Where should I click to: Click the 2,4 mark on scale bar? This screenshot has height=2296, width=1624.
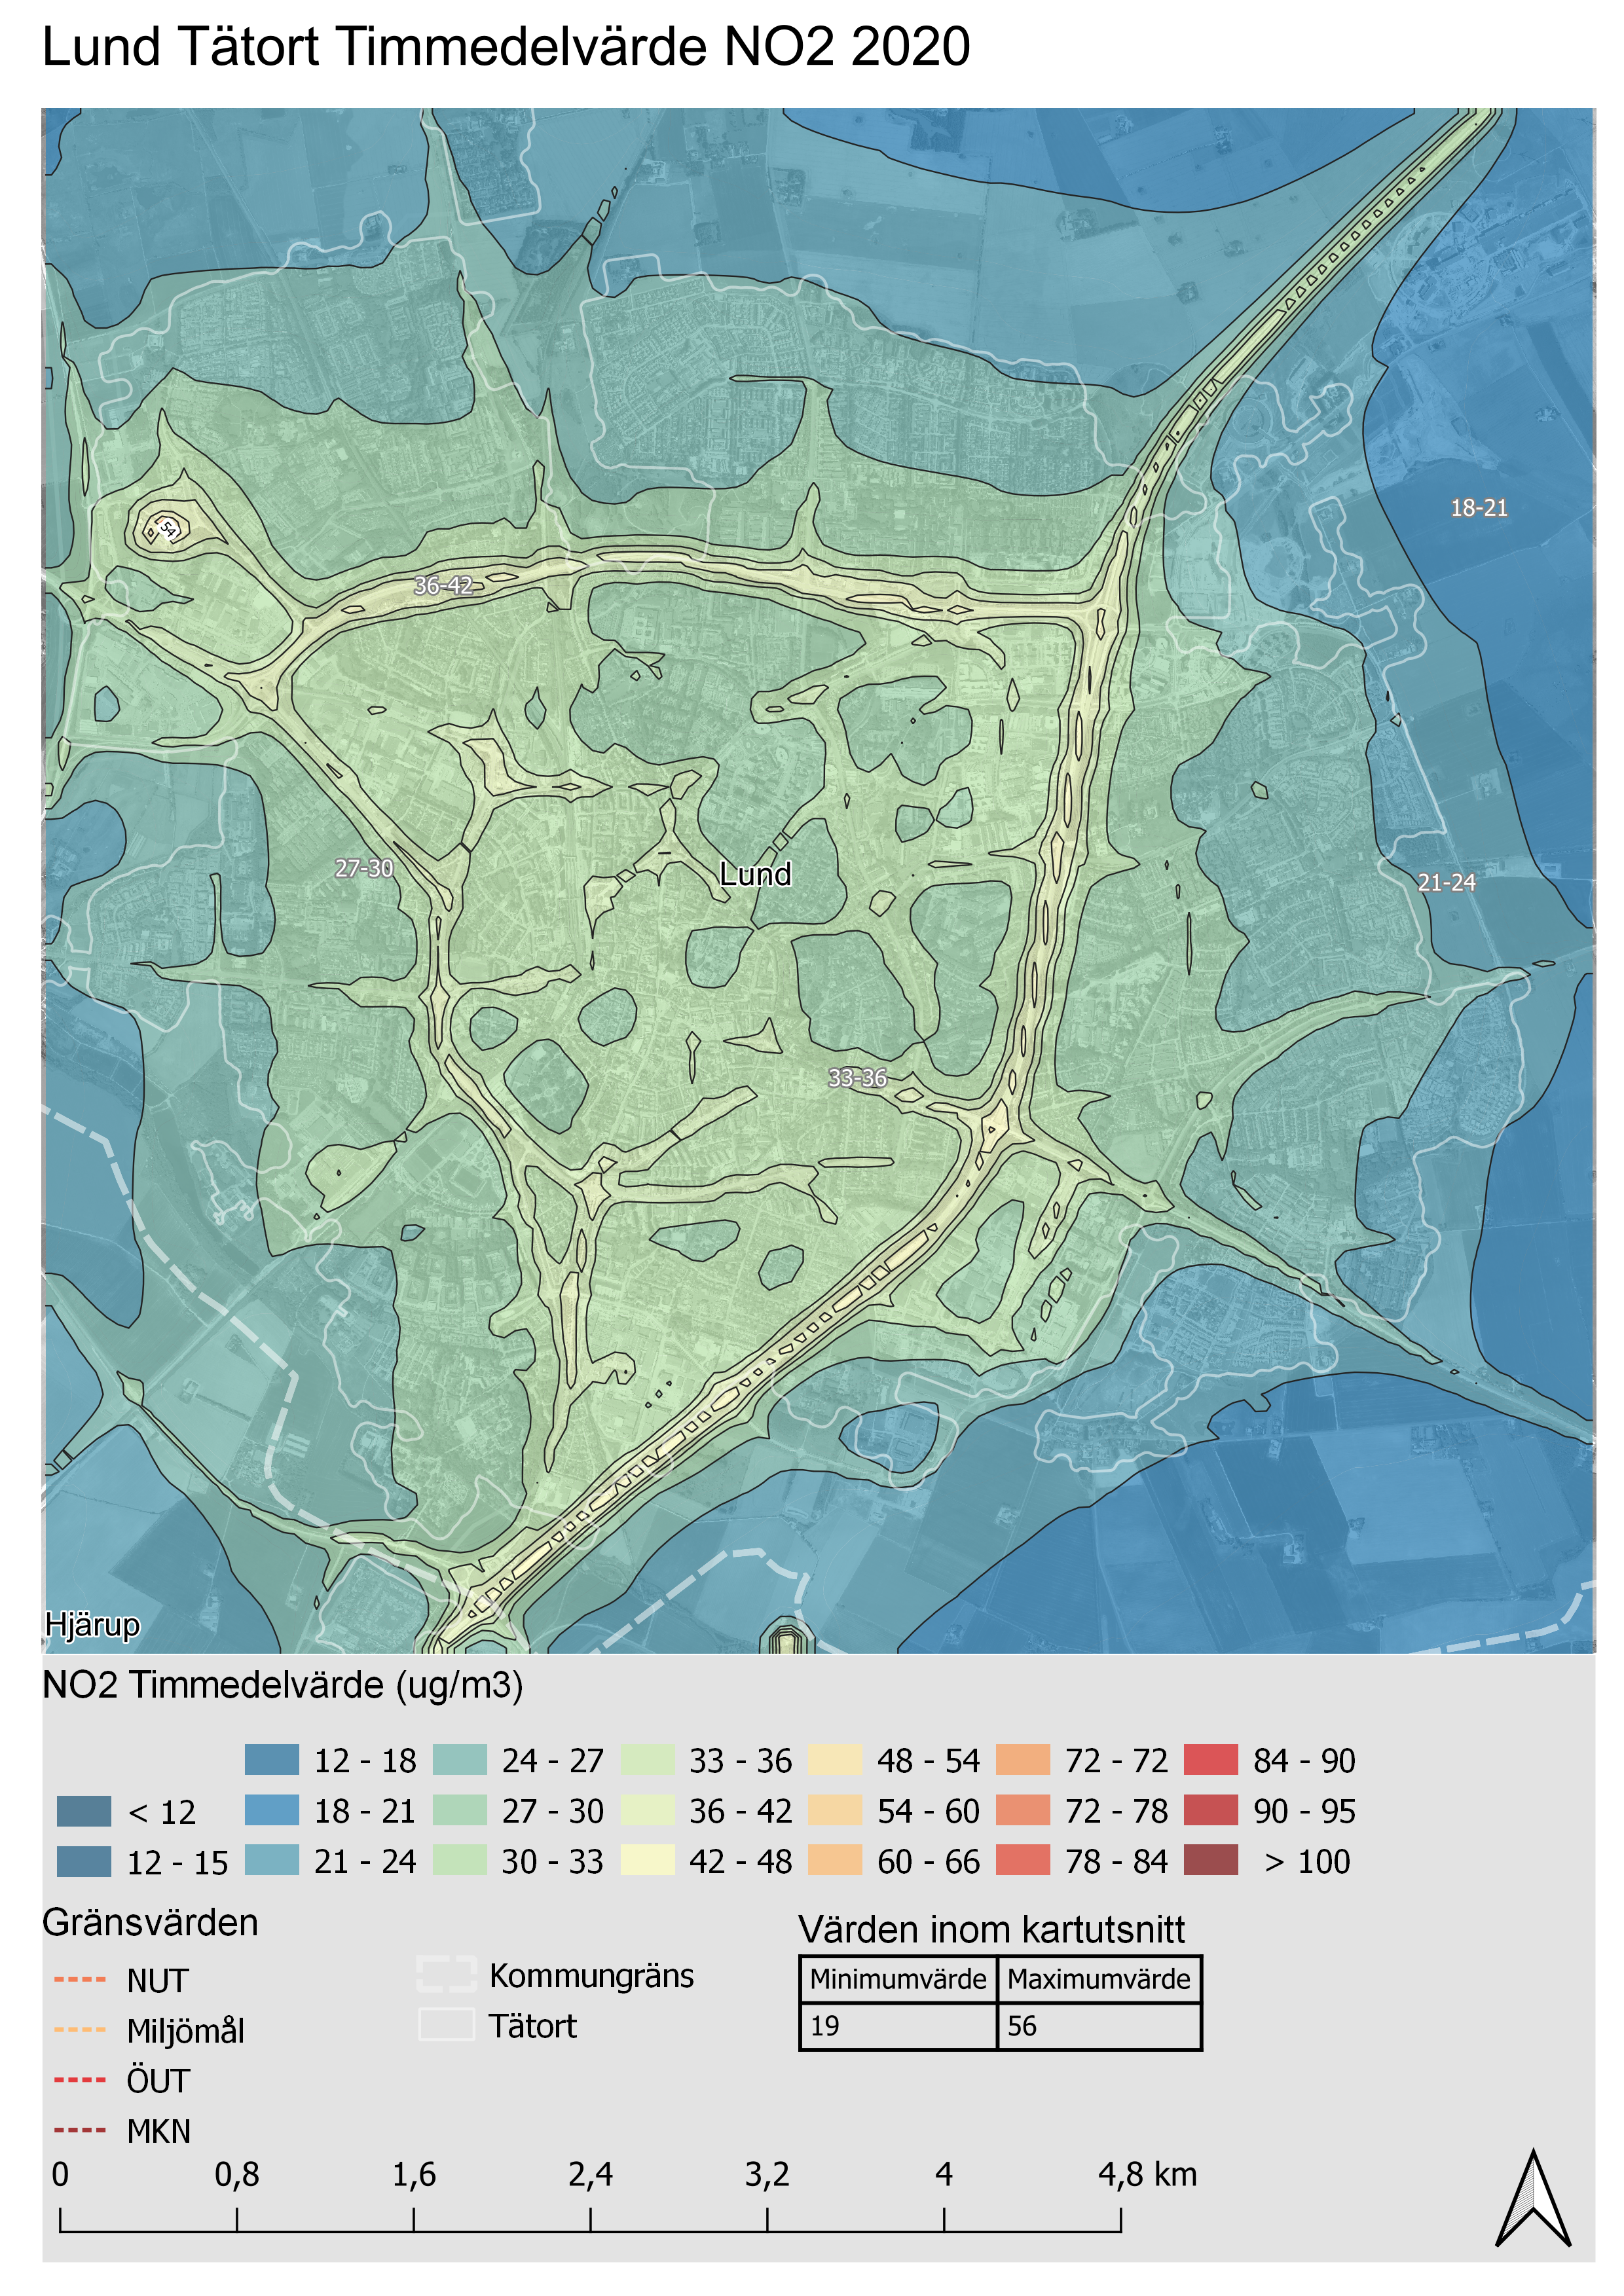(590, 2174)
